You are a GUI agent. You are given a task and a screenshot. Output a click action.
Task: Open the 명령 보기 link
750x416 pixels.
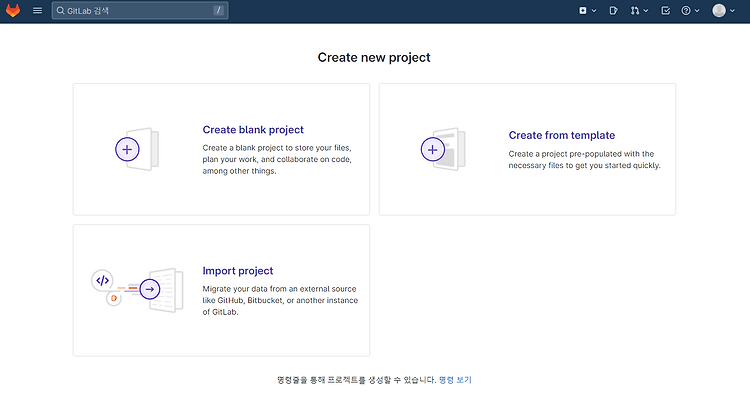click(455, 380)
